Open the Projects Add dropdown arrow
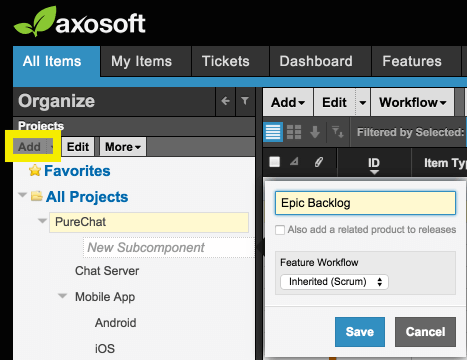Screen dimensions: 467x360 tap(51, 147)
